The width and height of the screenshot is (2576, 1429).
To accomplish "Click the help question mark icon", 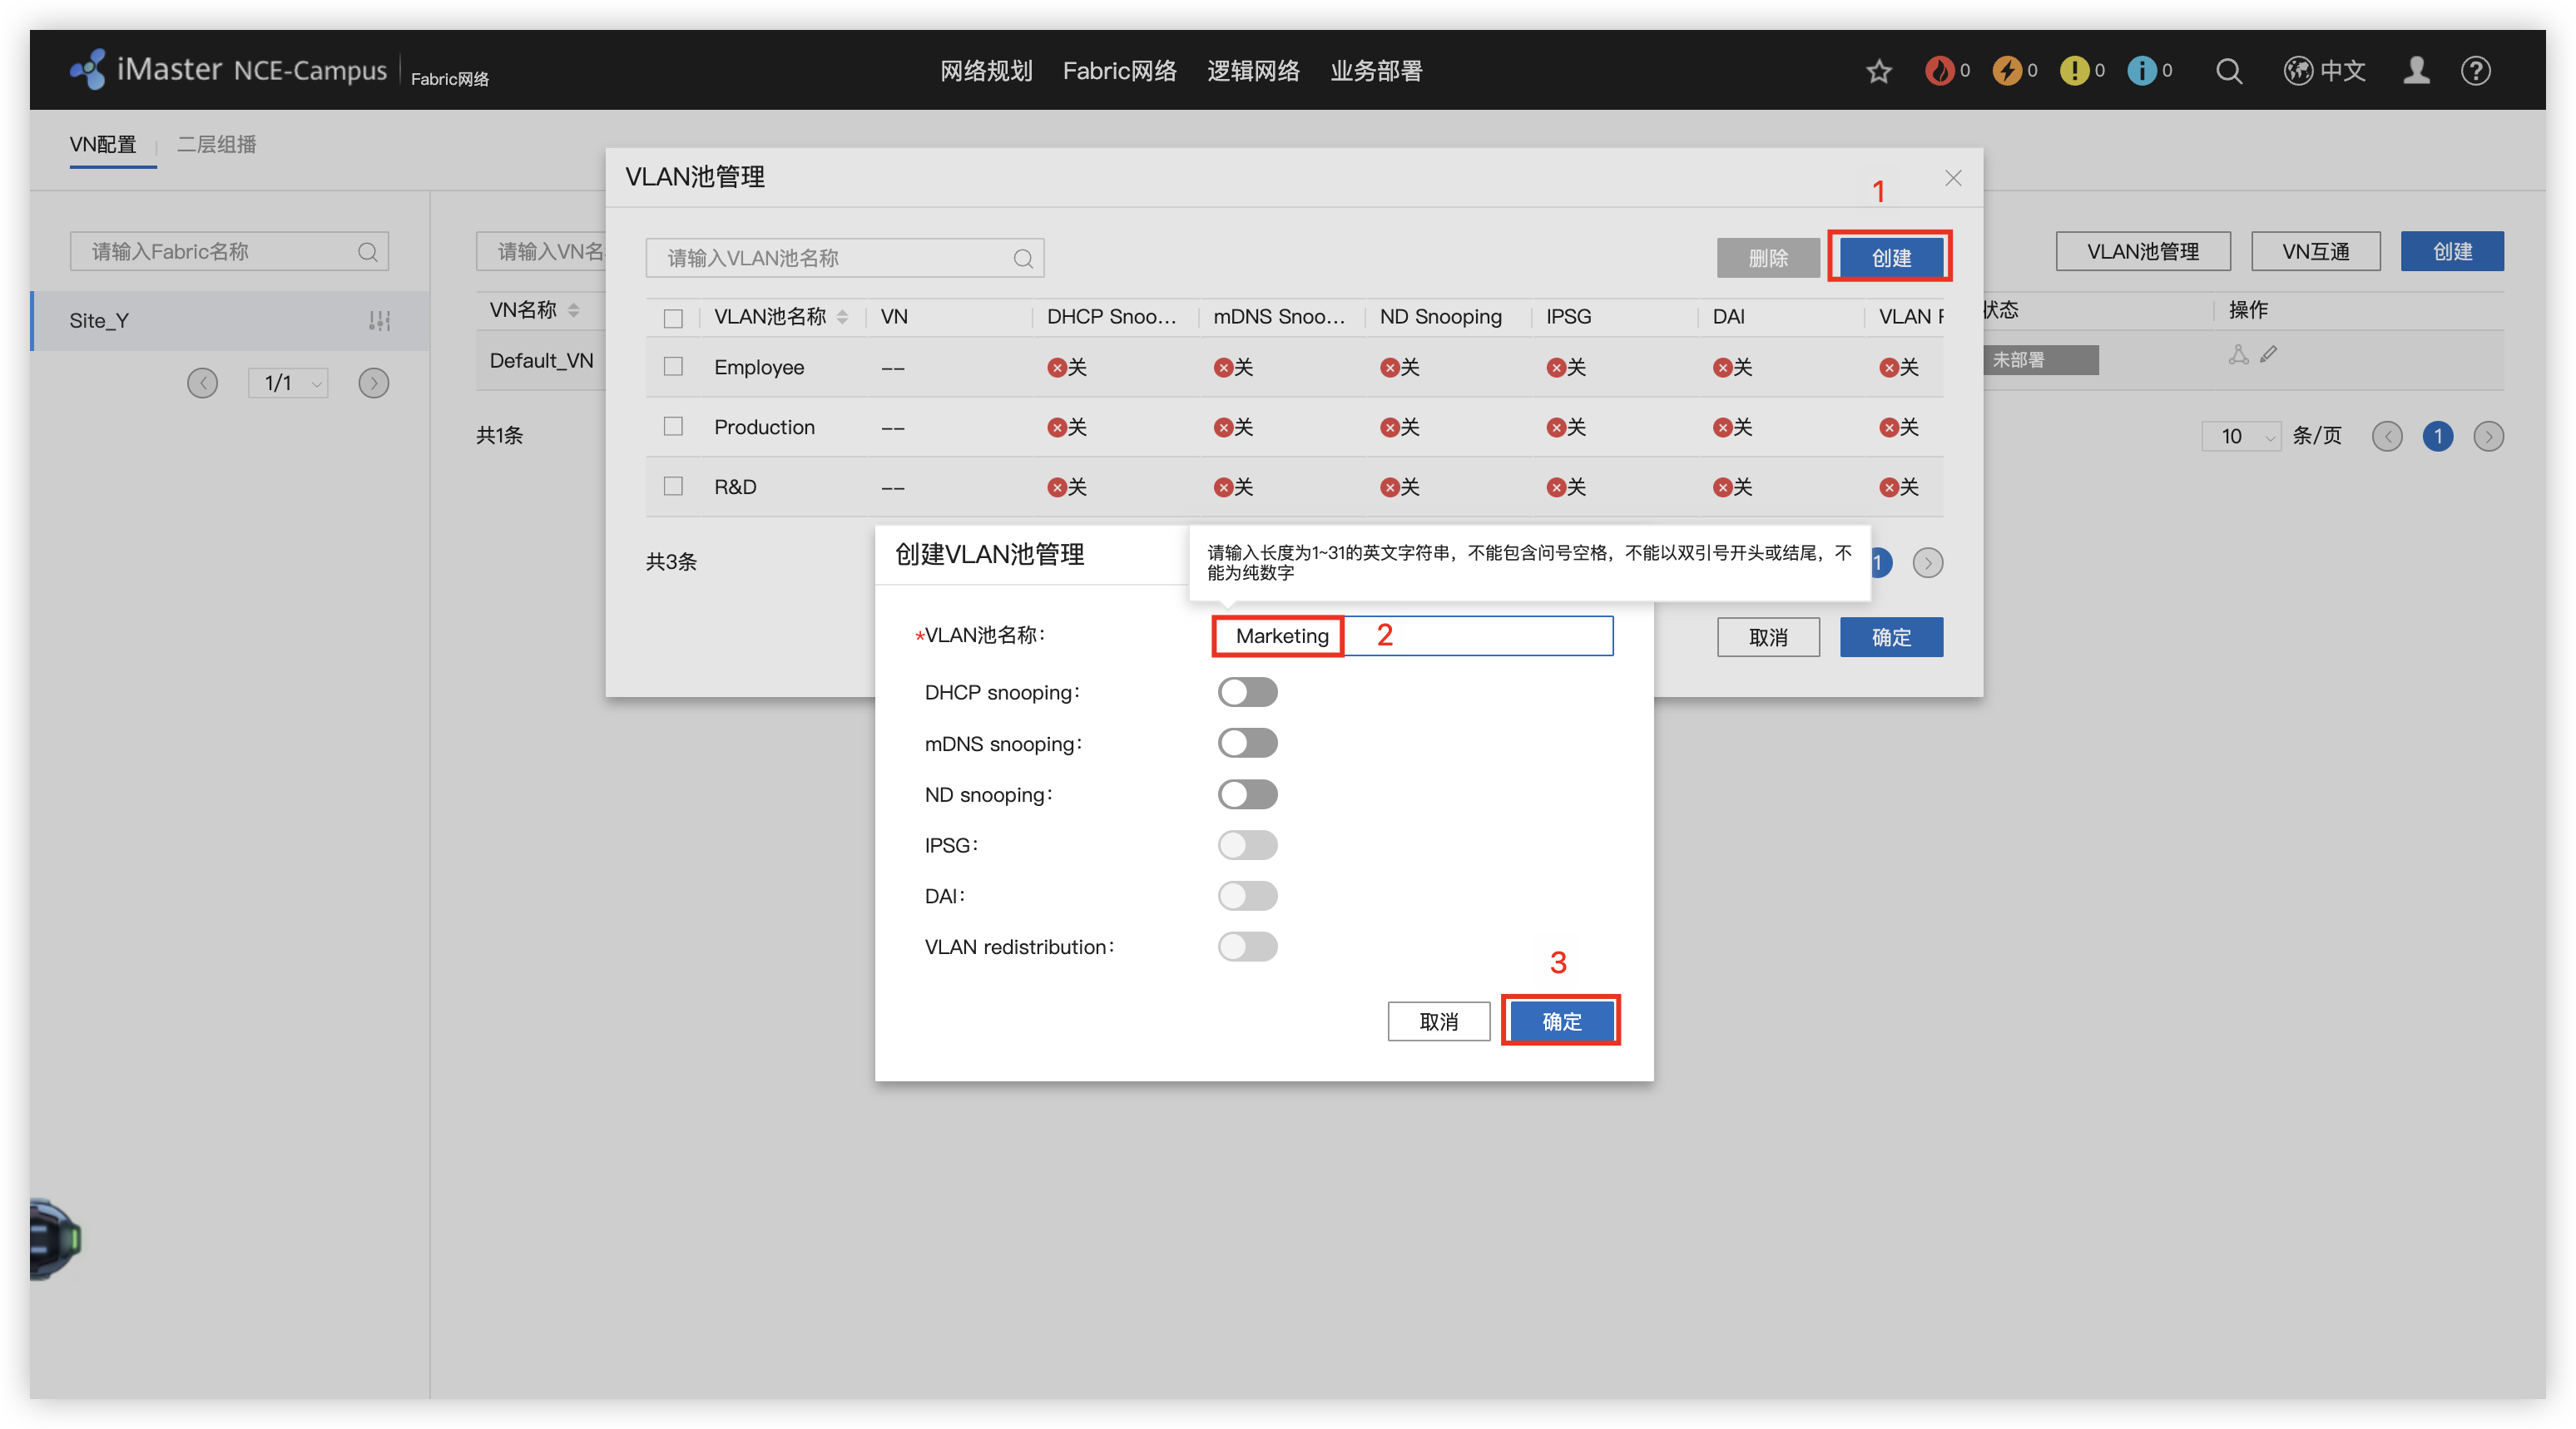I will [x=2475, y=71].
